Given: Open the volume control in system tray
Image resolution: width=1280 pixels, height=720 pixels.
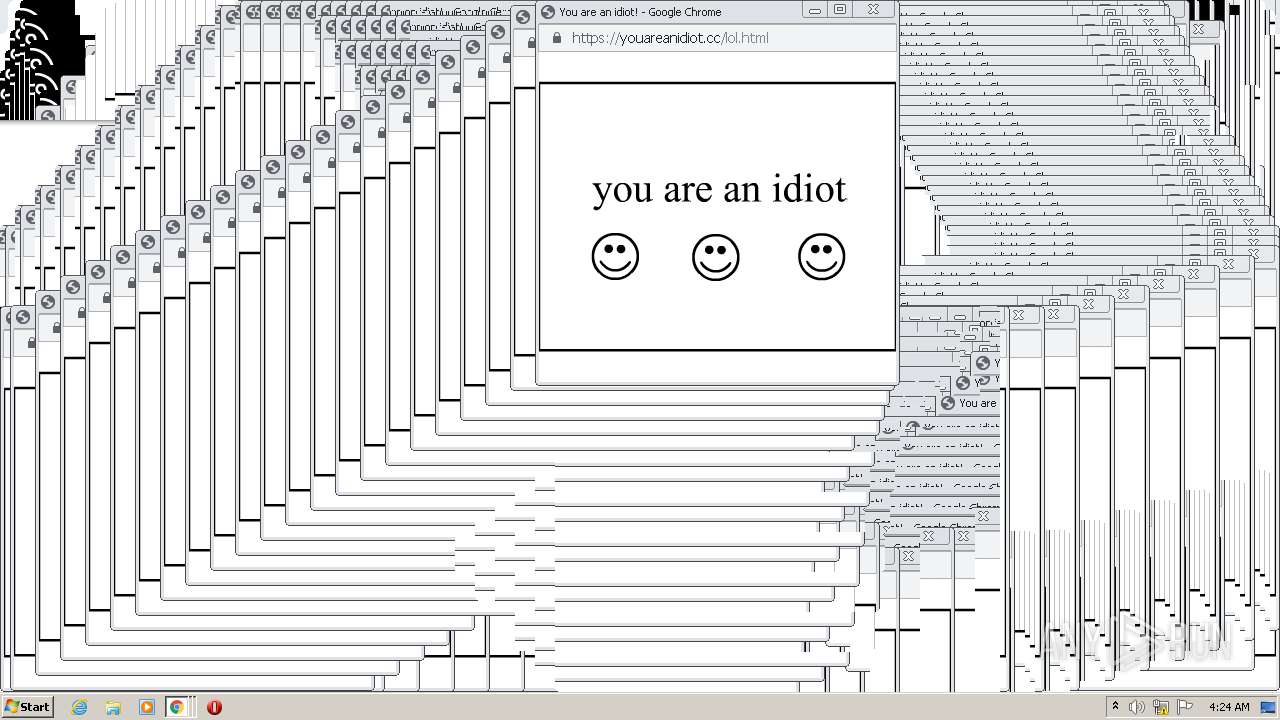Looking at the screenshot, I should pyautogui.click(x=1137, y=707).
